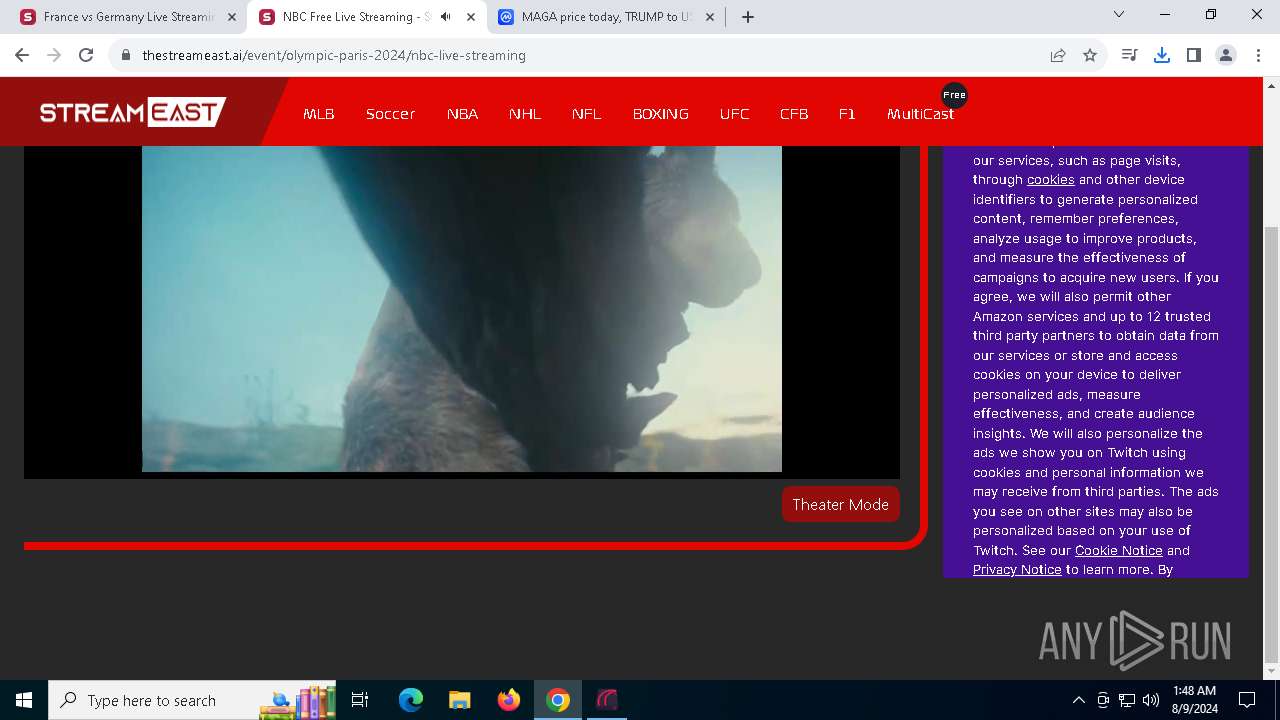Open the NFL section

tap(587, 114)
